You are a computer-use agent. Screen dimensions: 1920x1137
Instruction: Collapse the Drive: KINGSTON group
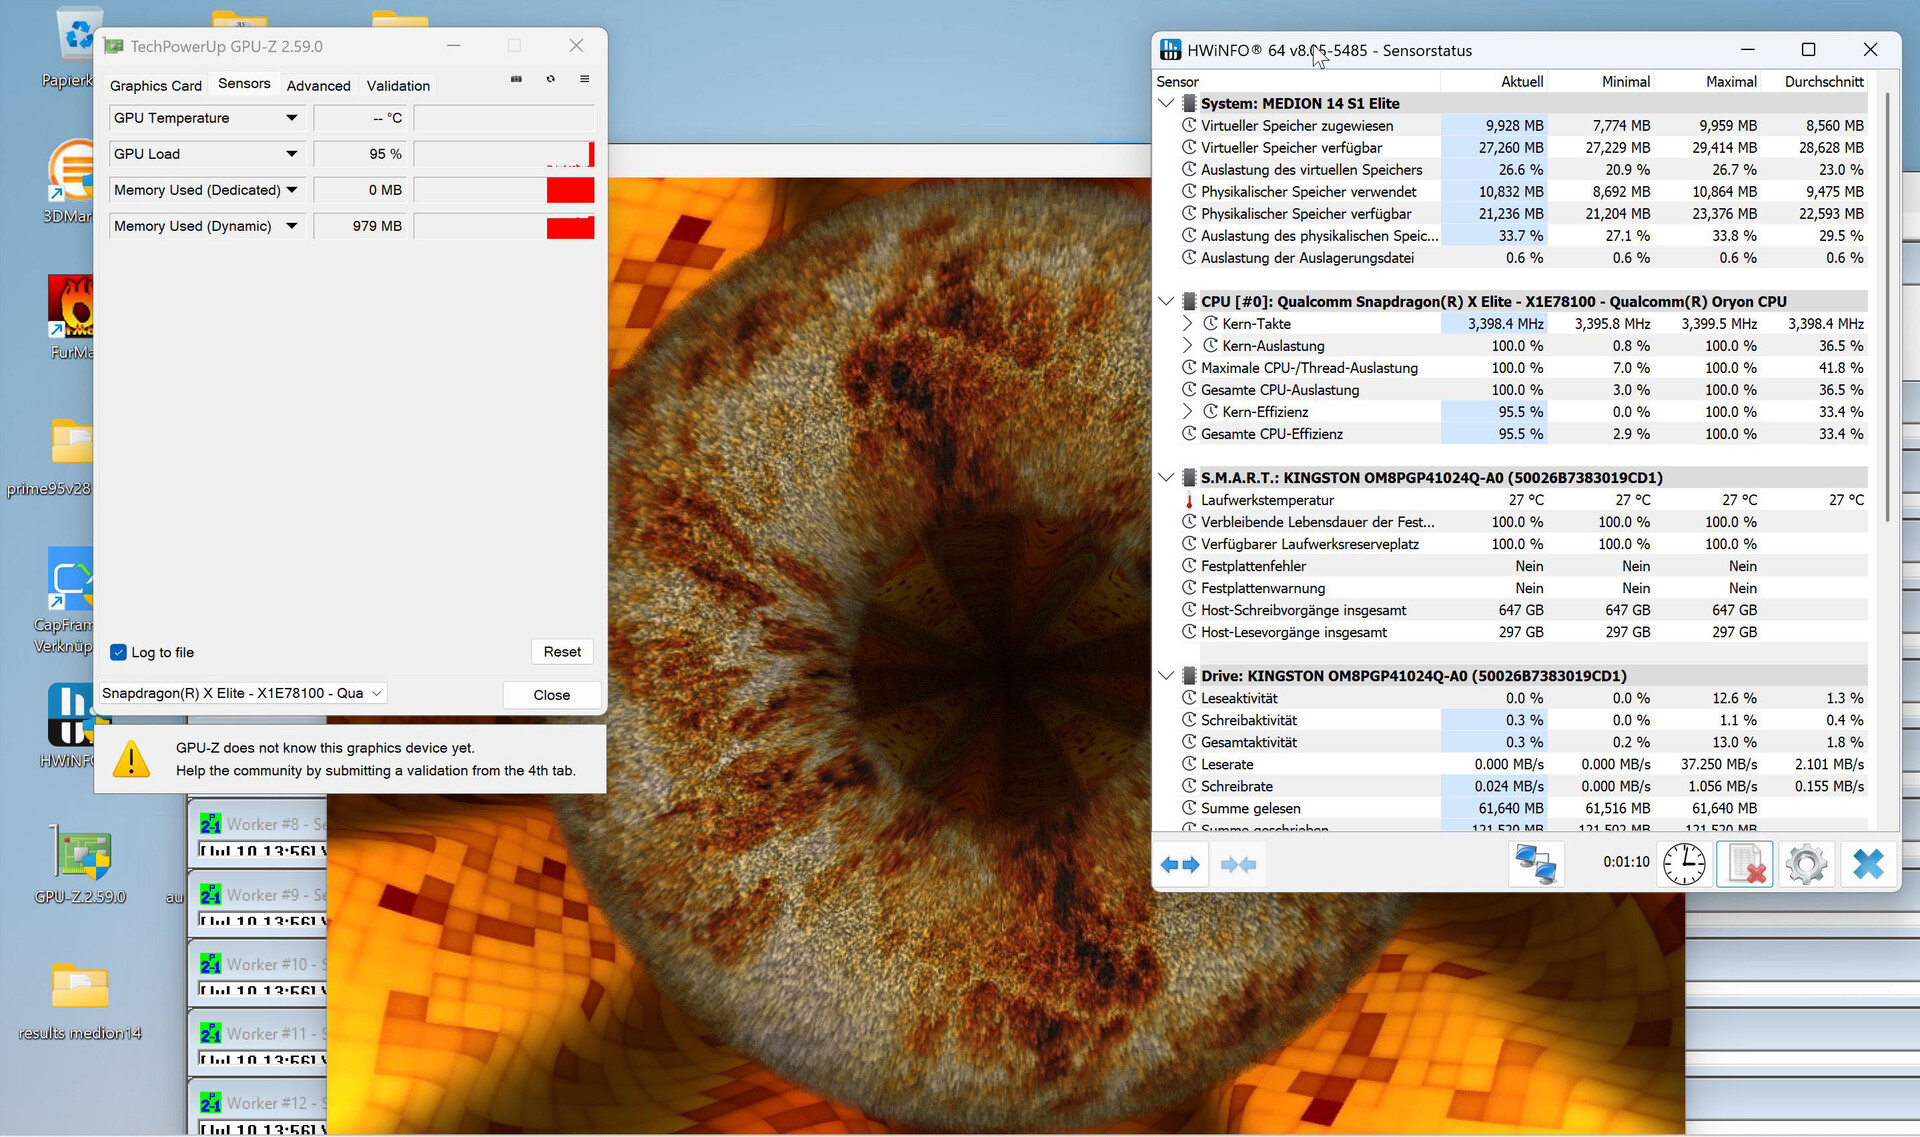[x=1166, y=675]
